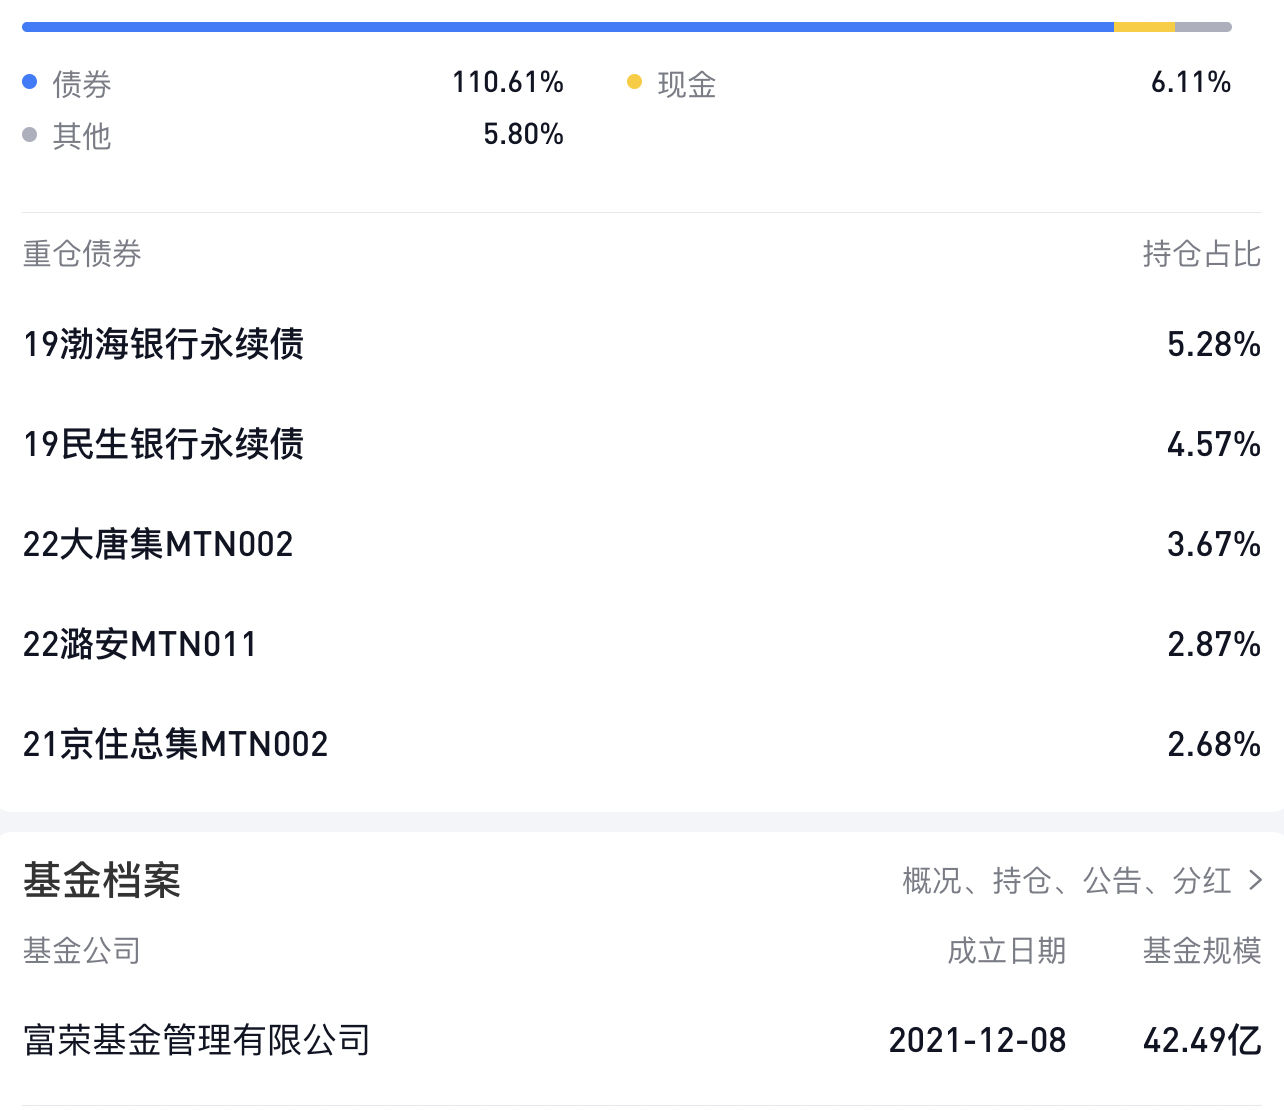Click the blue bond segment of allocation bar

pos(567,27)
